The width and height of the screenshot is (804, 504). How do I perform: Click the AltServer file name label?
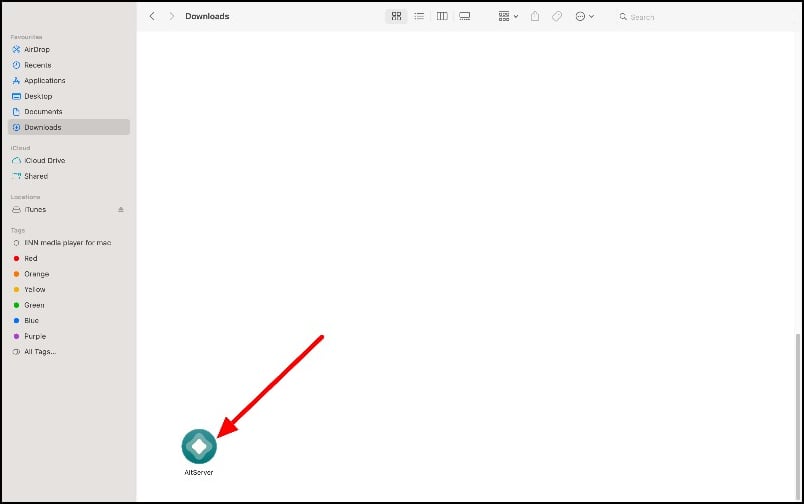point(199,472)
